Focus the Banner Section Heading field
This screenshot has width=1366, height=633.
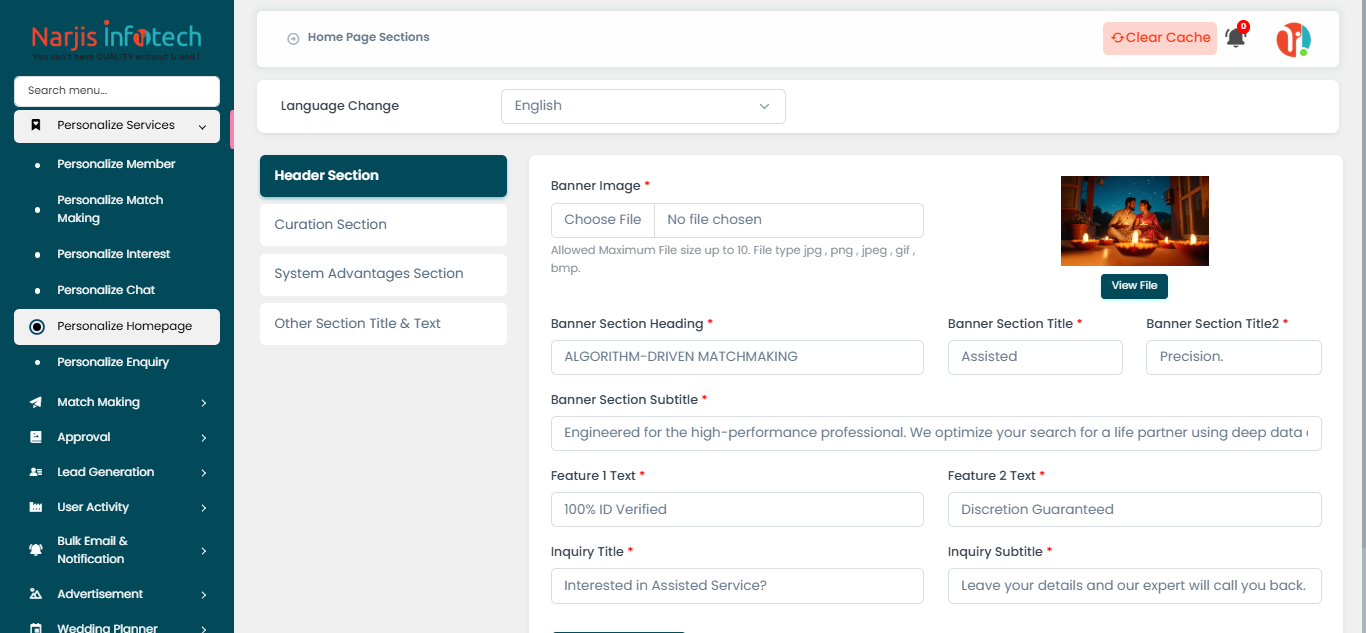[737, 357]
